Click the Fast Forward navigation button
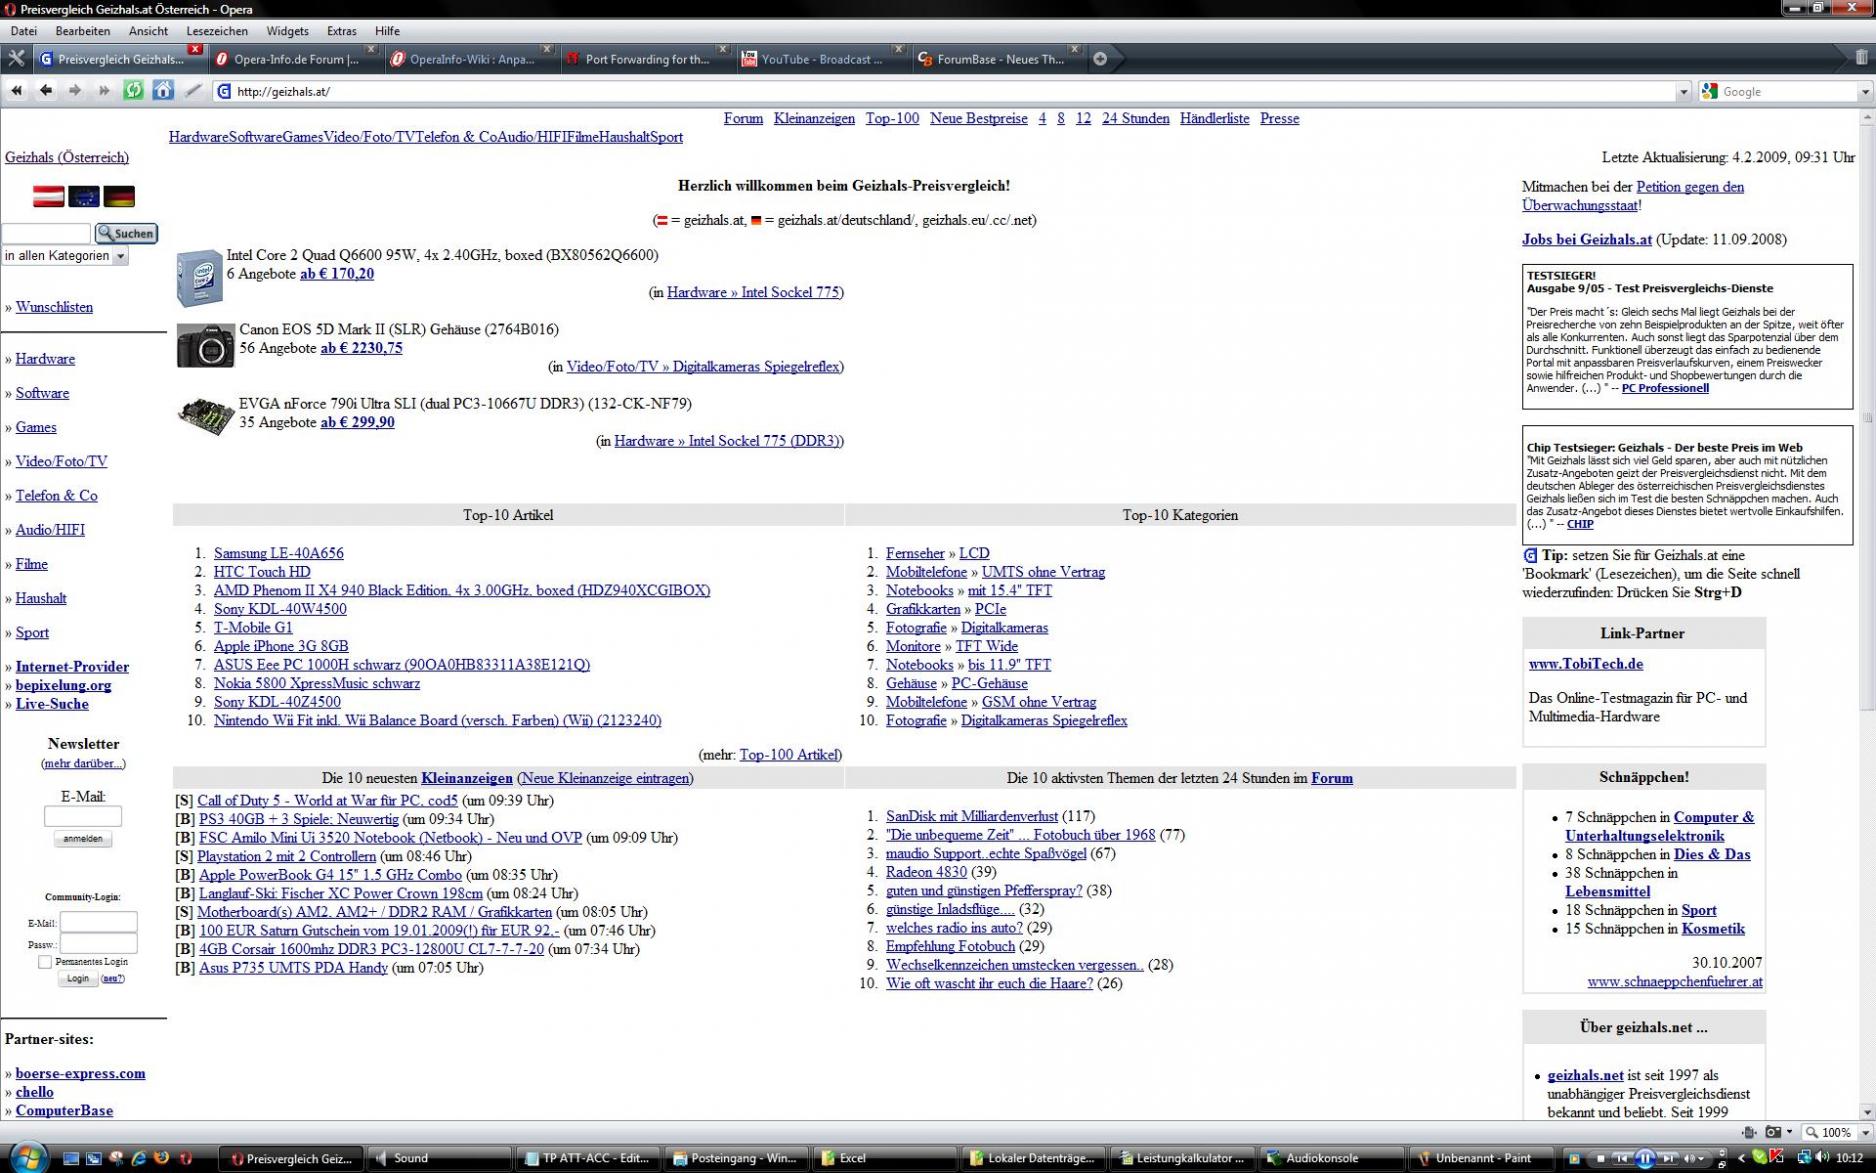 coord(104,91)
